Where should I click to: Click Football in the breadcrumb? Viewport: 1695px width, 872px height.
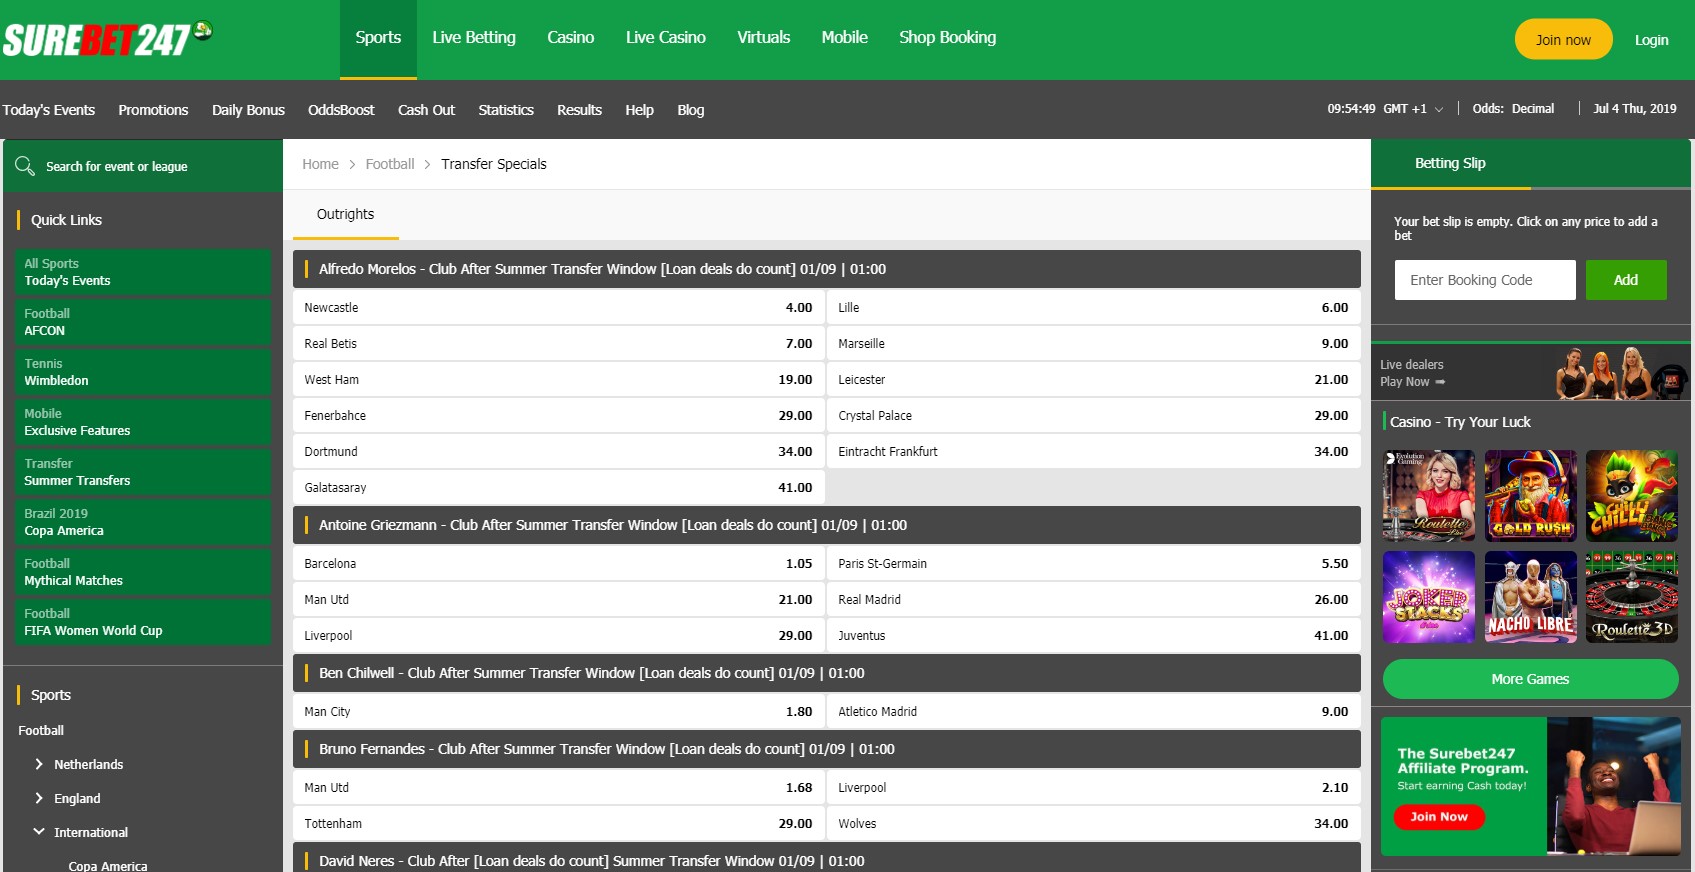[x=390, y=164]
